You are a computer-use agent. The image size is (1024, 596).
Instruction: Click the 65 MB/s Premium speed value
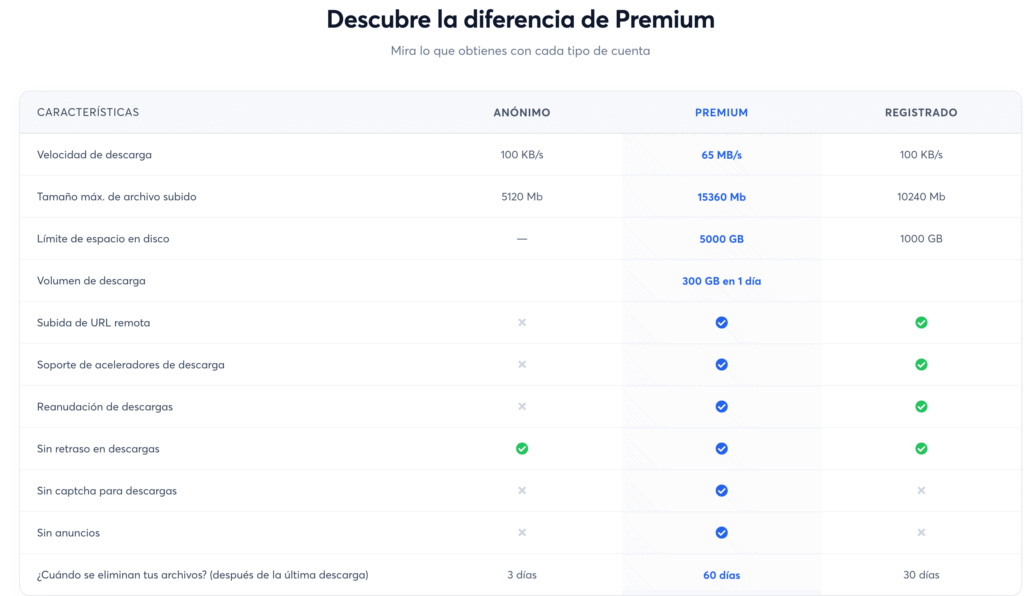721,155
